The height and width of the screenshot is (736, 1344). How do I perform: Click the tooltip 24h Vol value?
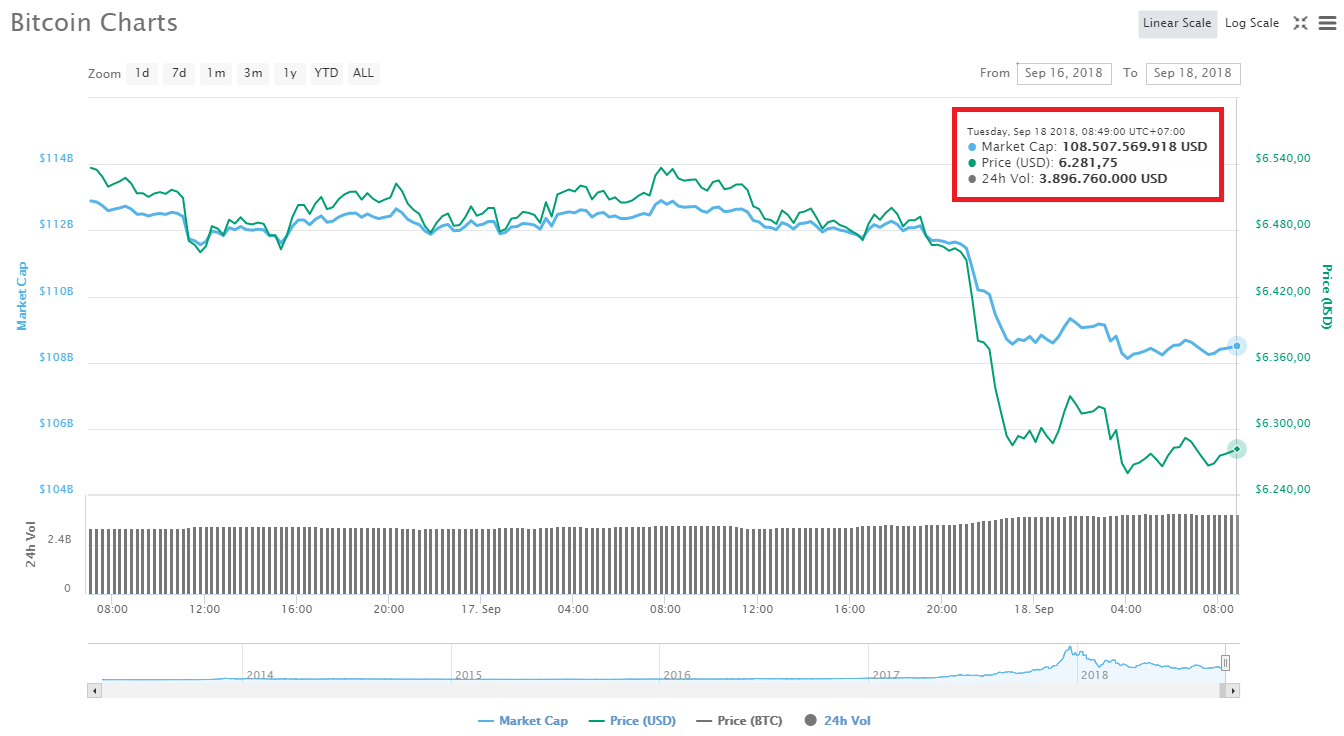(1103, 178)
